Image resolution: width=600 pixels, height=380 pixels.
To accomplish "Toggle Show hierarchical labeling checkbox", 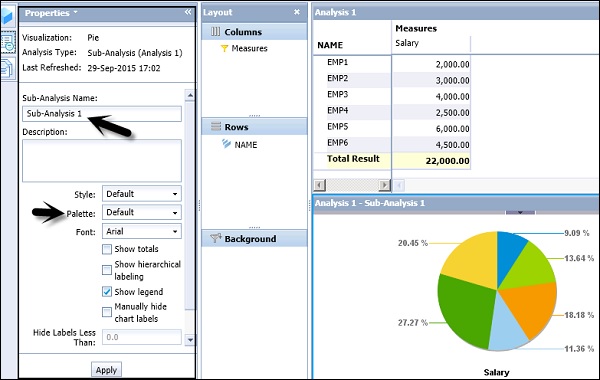I will click(x=107, y=270).
